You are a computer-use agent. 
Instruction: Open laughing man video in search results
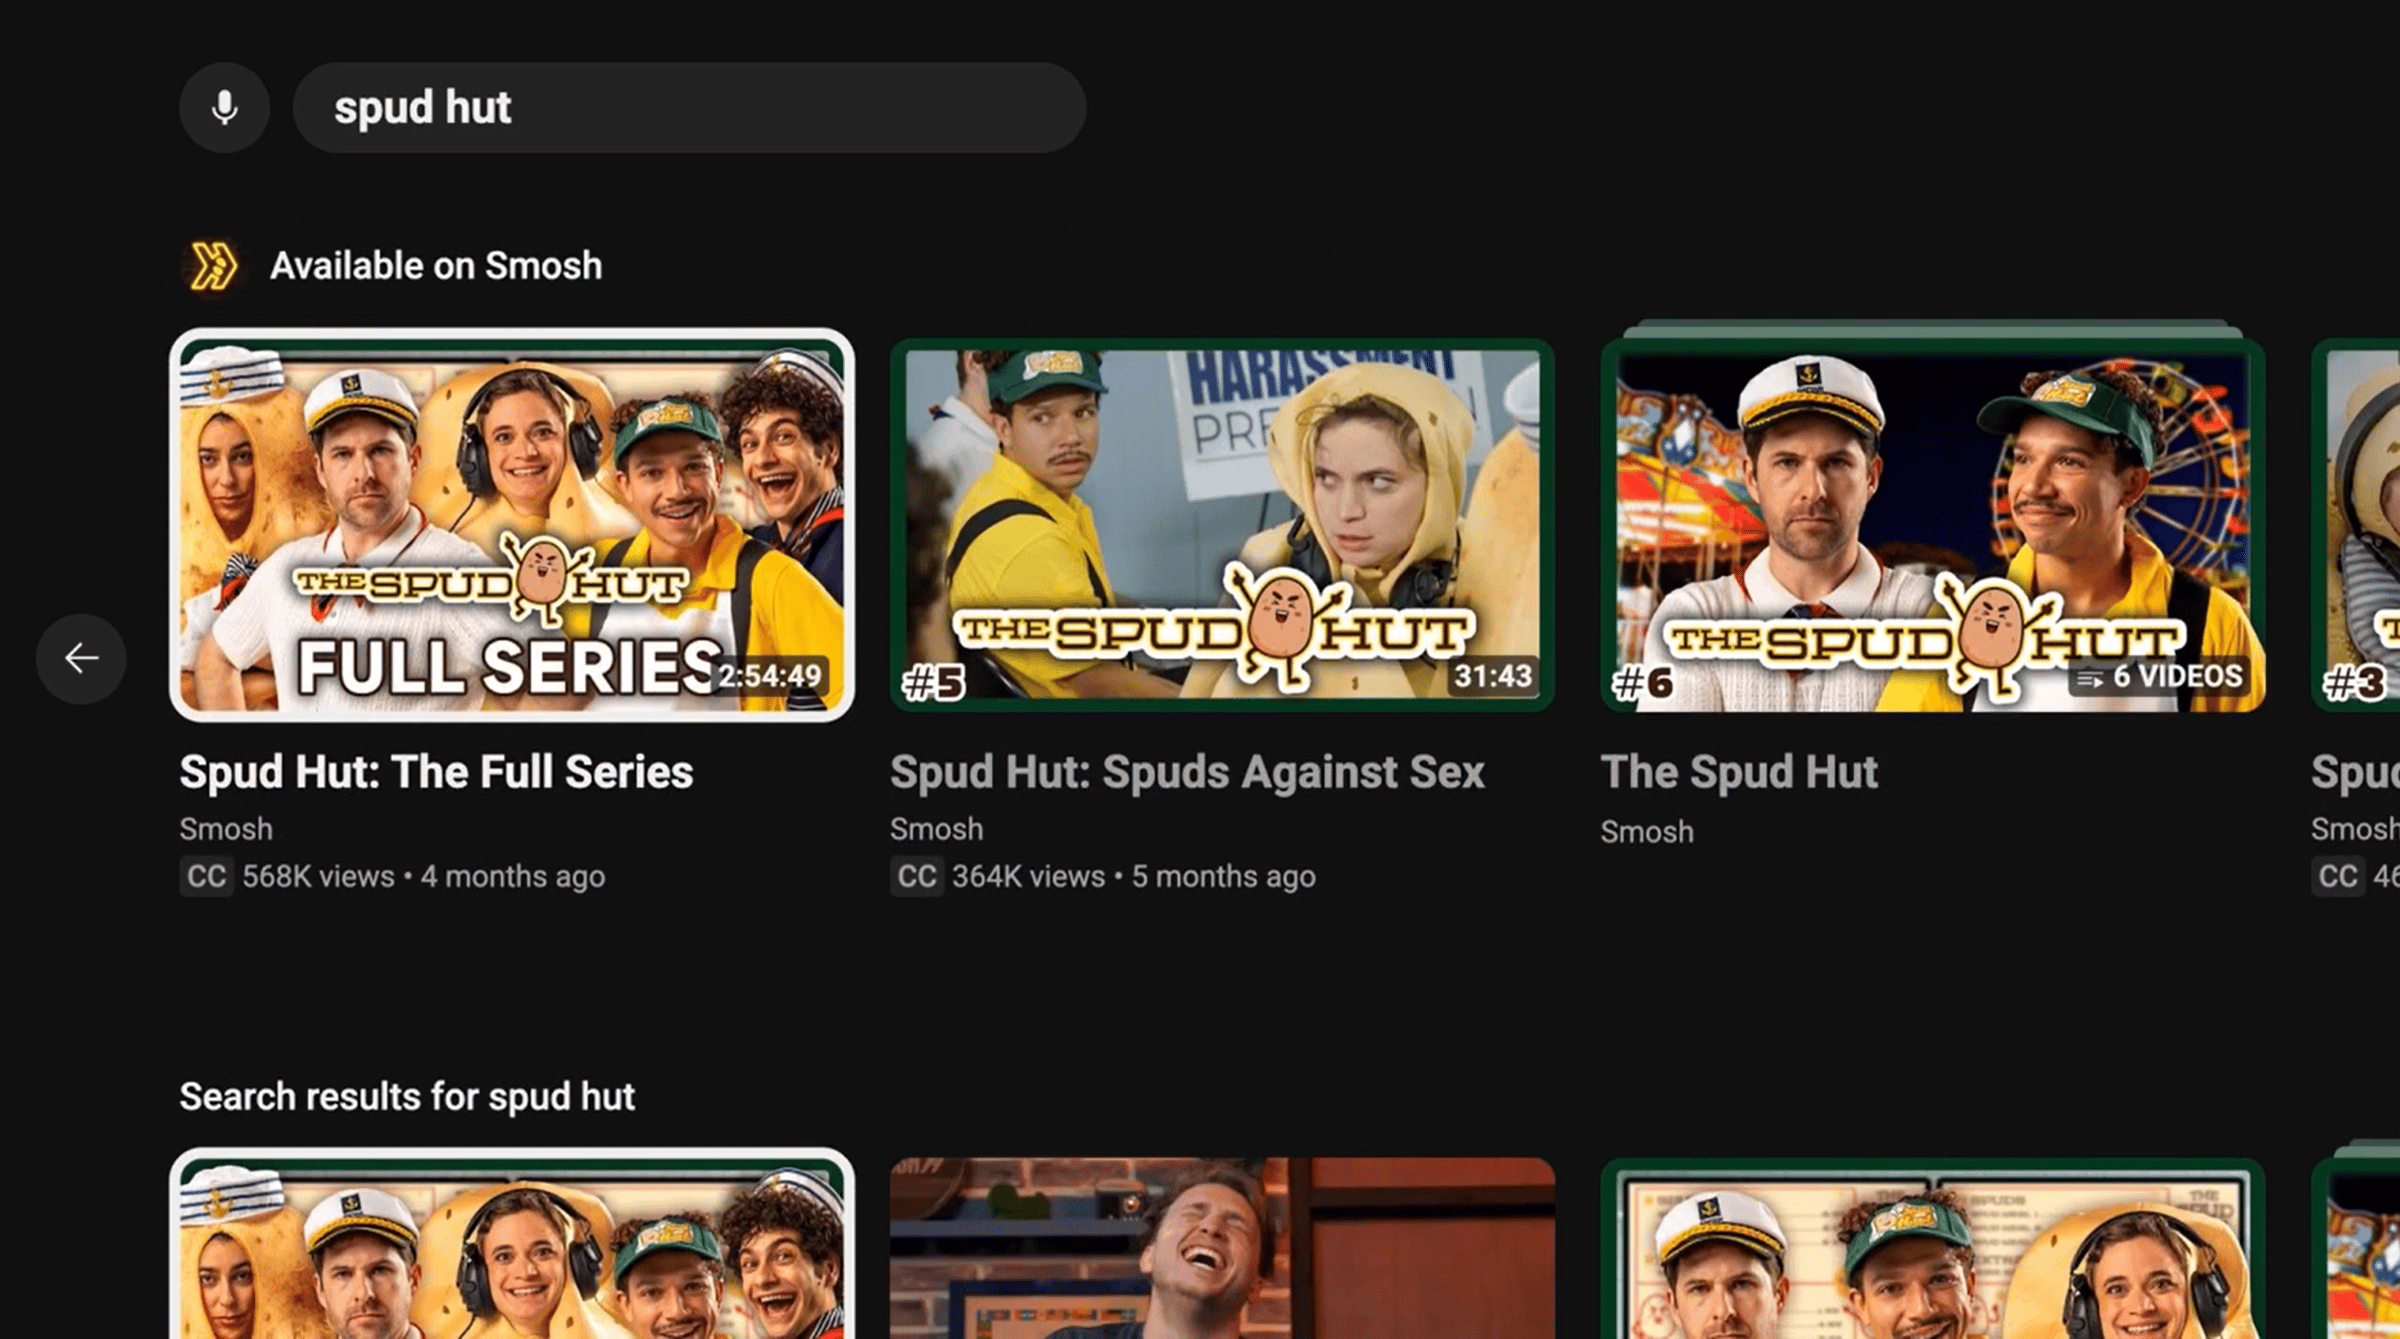point(1222,1248)
